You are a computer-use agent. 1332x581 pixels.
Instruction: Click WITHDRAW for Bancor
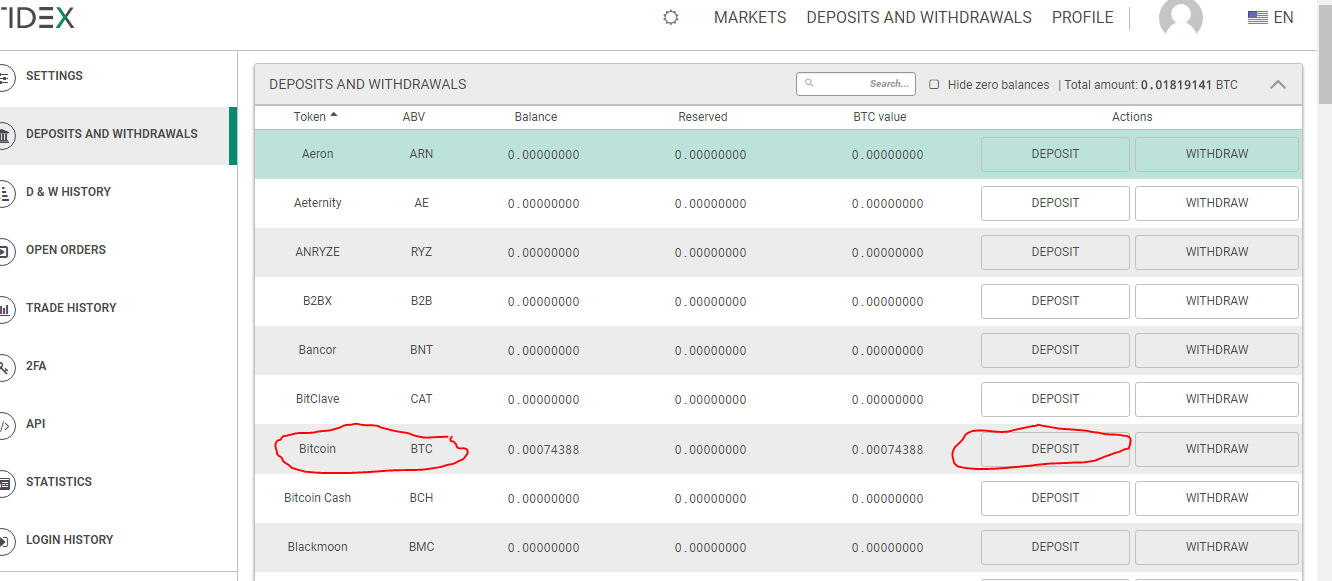(x=1217, y=350)
